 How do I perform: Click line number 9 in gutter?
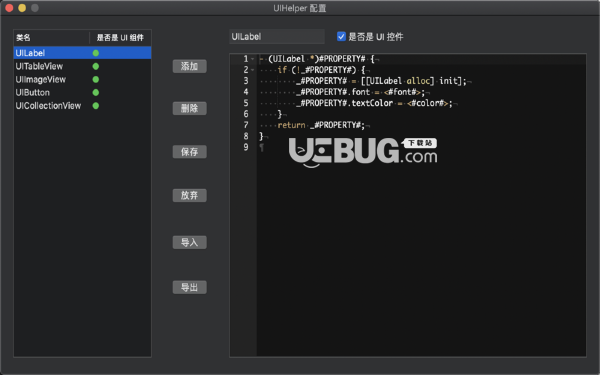[246, 147]
